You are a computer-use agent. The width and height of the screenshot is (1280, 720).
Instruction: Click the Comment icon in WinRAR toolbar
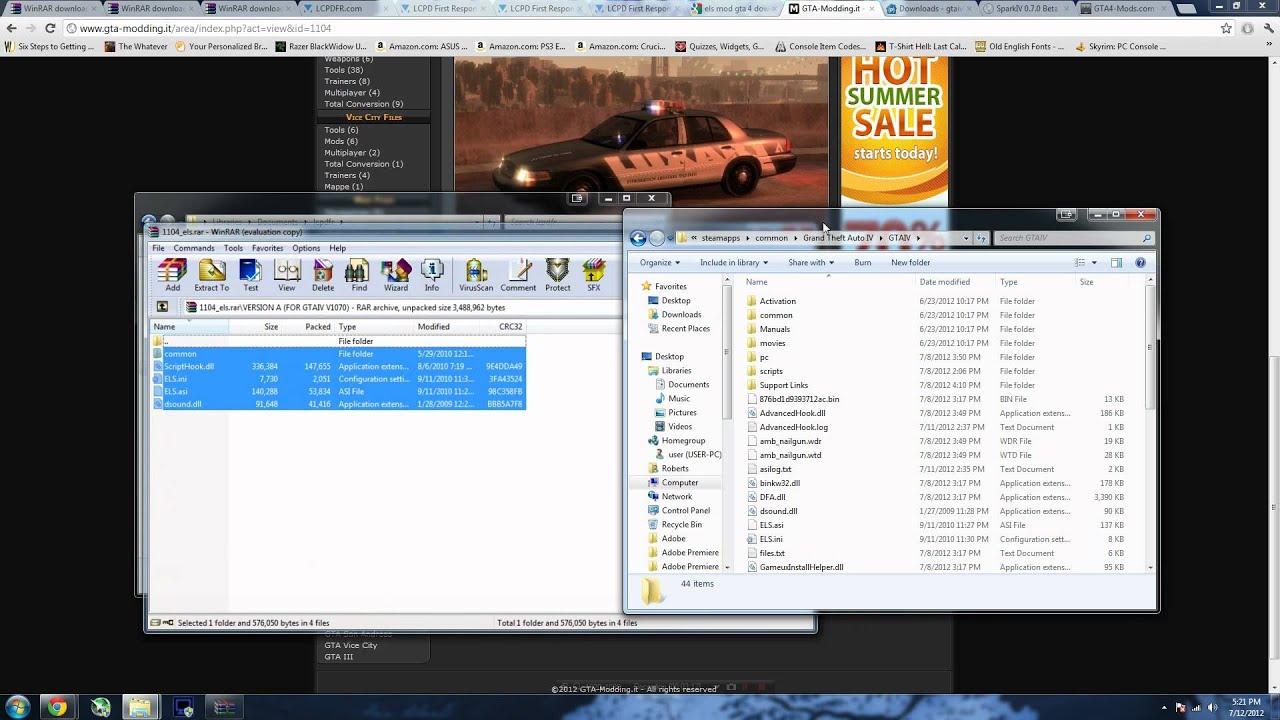[518, 275]
